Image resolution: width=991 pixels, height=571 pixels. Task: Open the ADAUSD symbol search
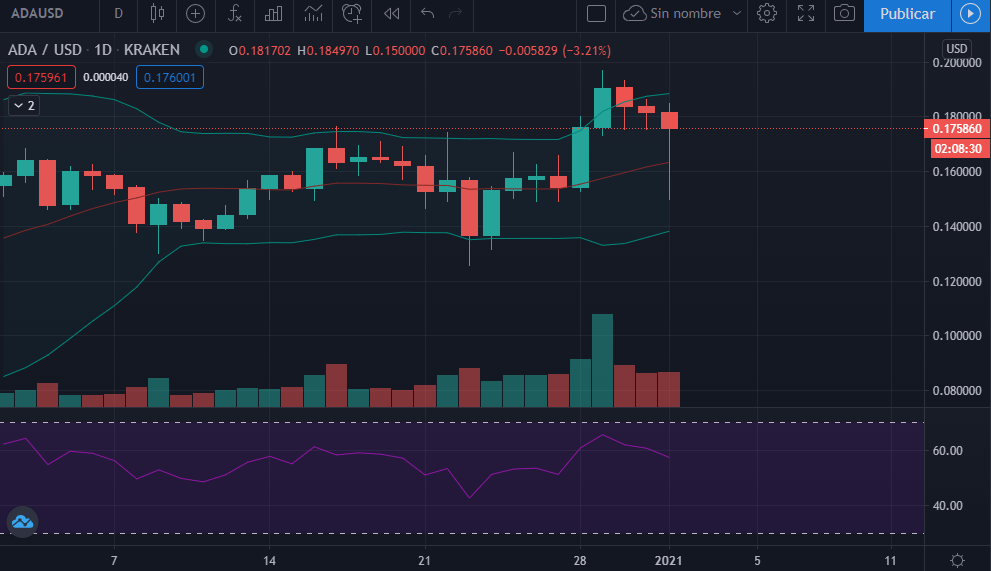[37, 13]
